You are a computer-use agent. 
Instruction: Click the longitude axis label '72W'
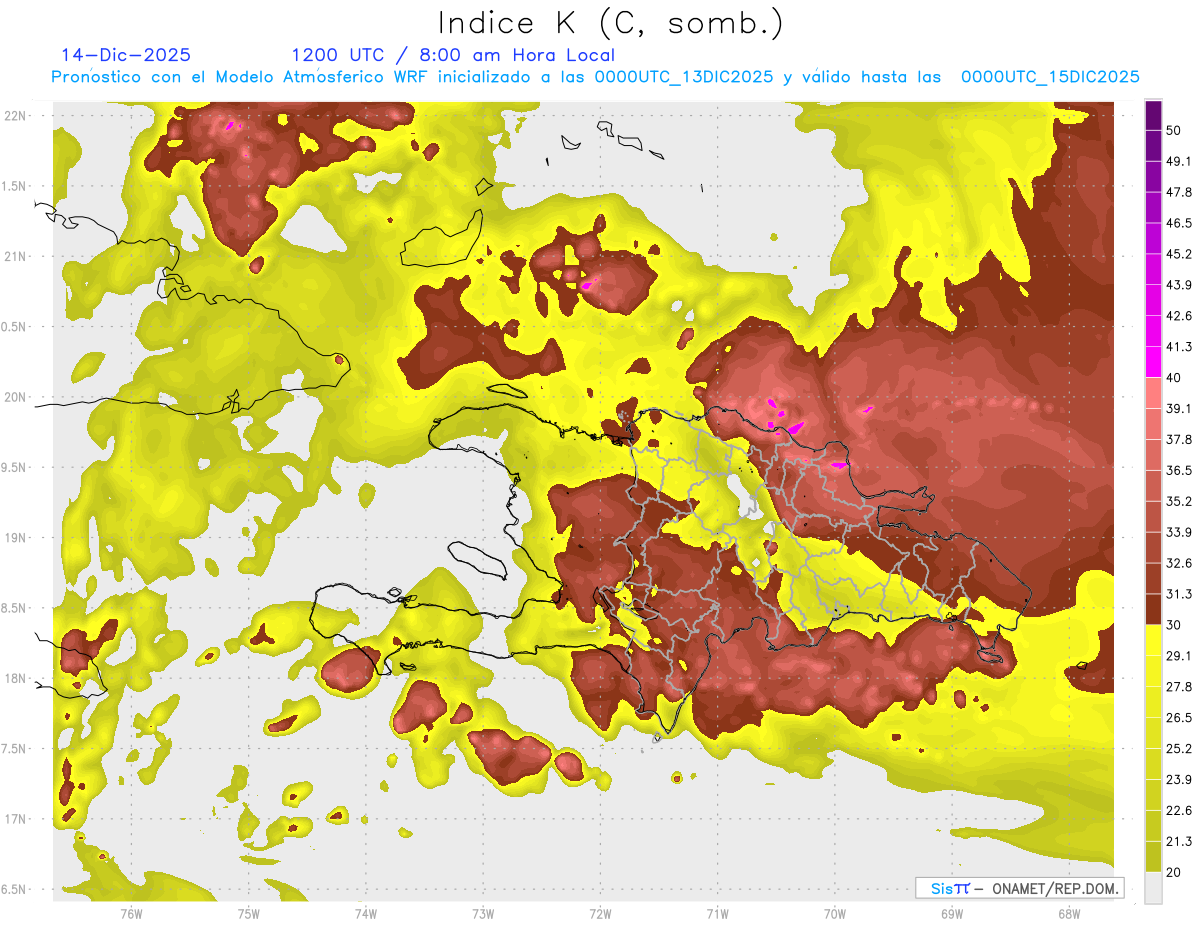(600, 913)
